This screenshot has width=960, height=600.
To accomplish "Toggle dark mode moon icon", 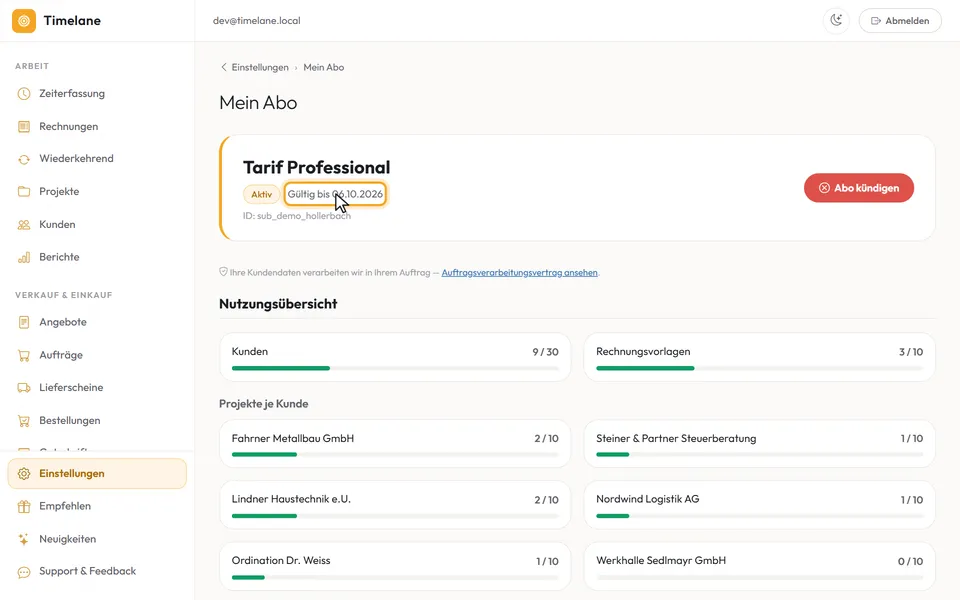I will click(x=836, y=20).
